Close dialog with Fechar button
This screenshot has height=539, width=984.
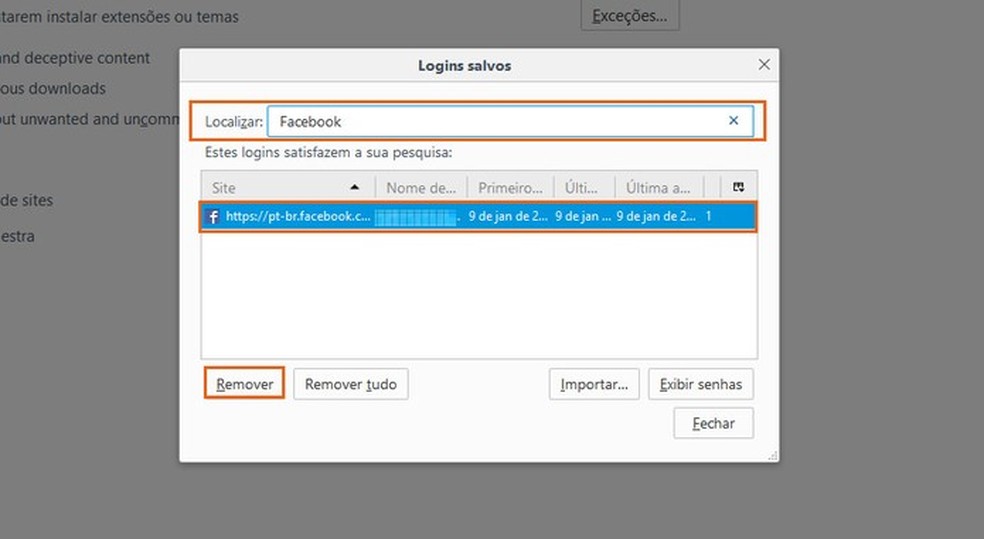coord(714,423)
